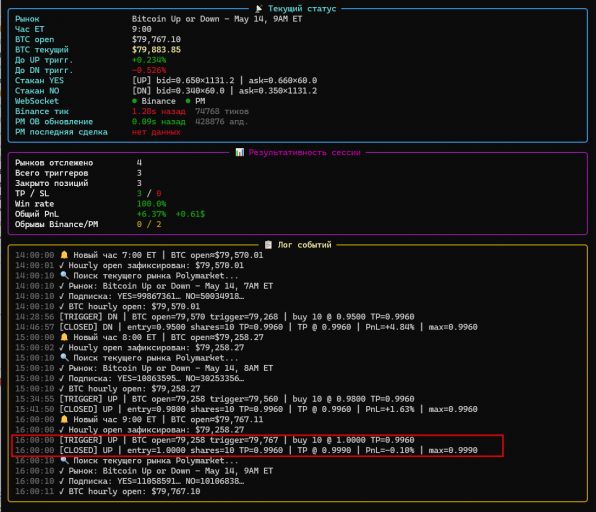The height and width of the screenshot is (512, 596).
Task: Click the 'Всего триггеров' label
Action: (52, 173)
